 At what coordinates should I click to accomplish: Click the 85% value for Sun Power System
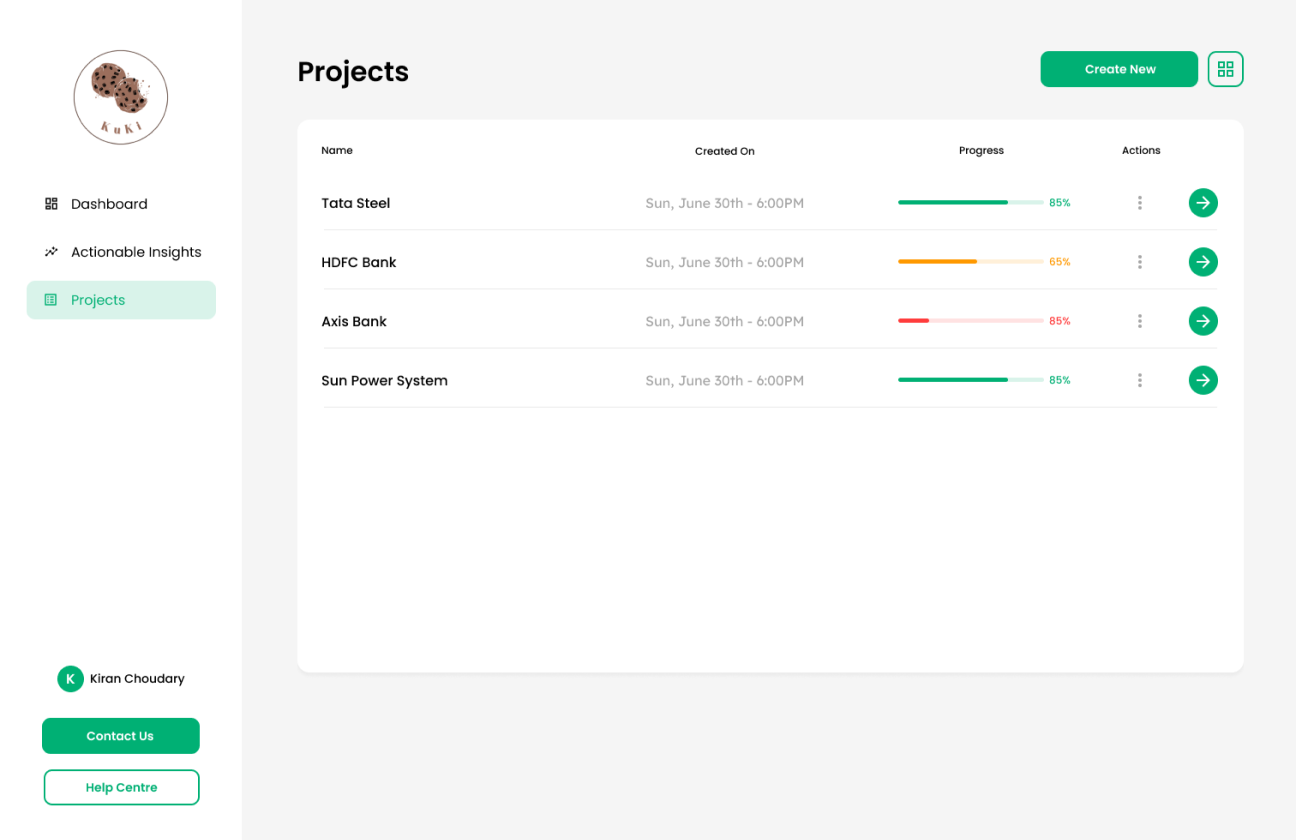point(1060,380)
